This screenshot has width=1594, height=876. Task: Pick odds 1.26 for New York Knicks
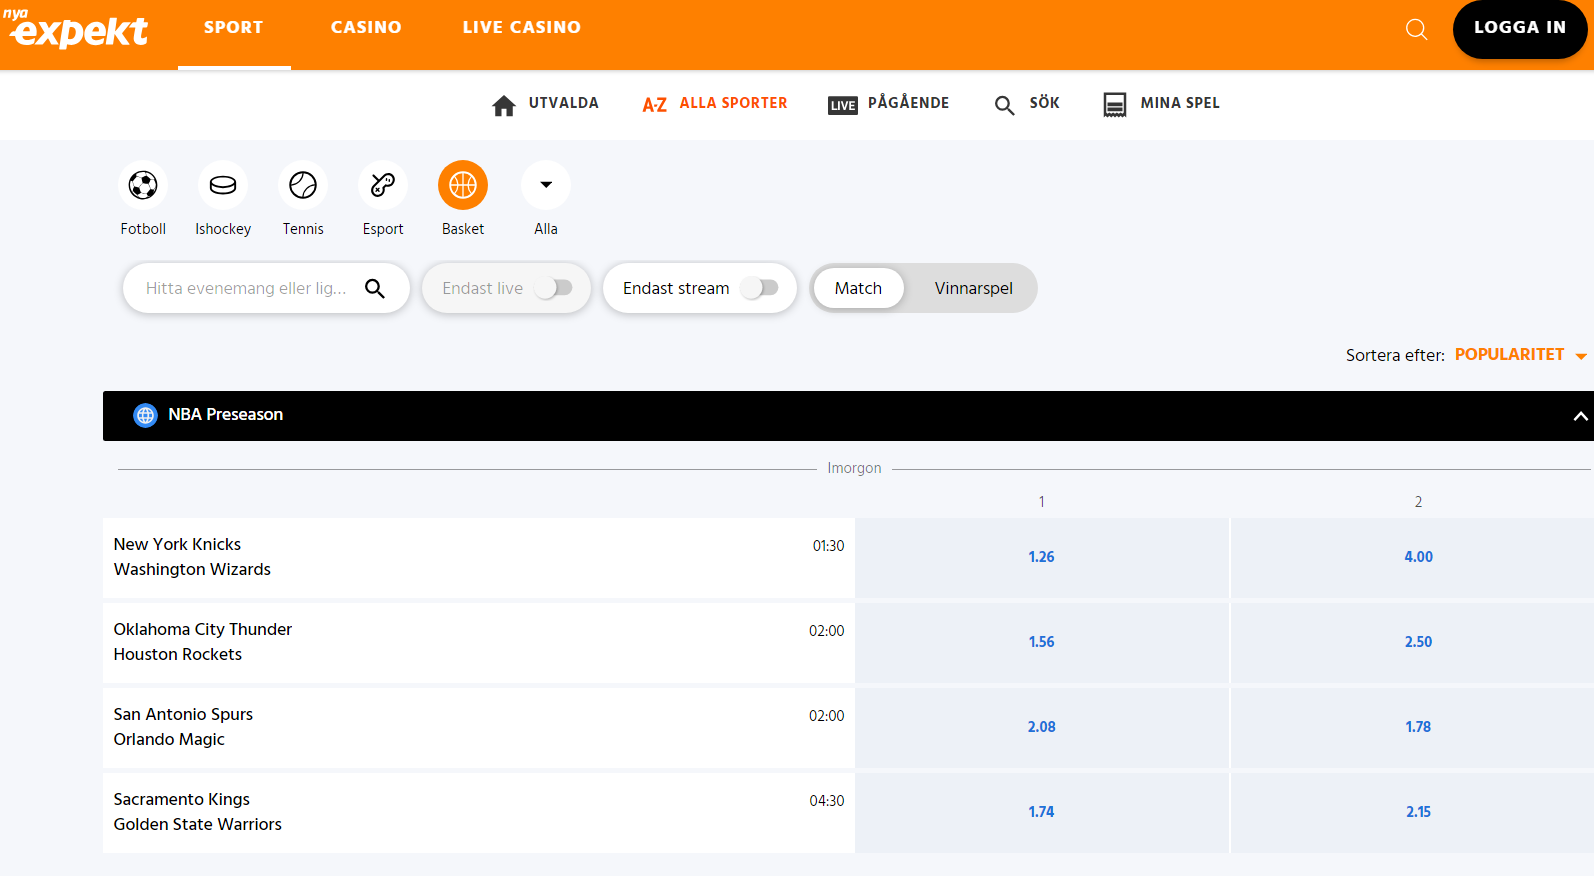[1041, 557]
